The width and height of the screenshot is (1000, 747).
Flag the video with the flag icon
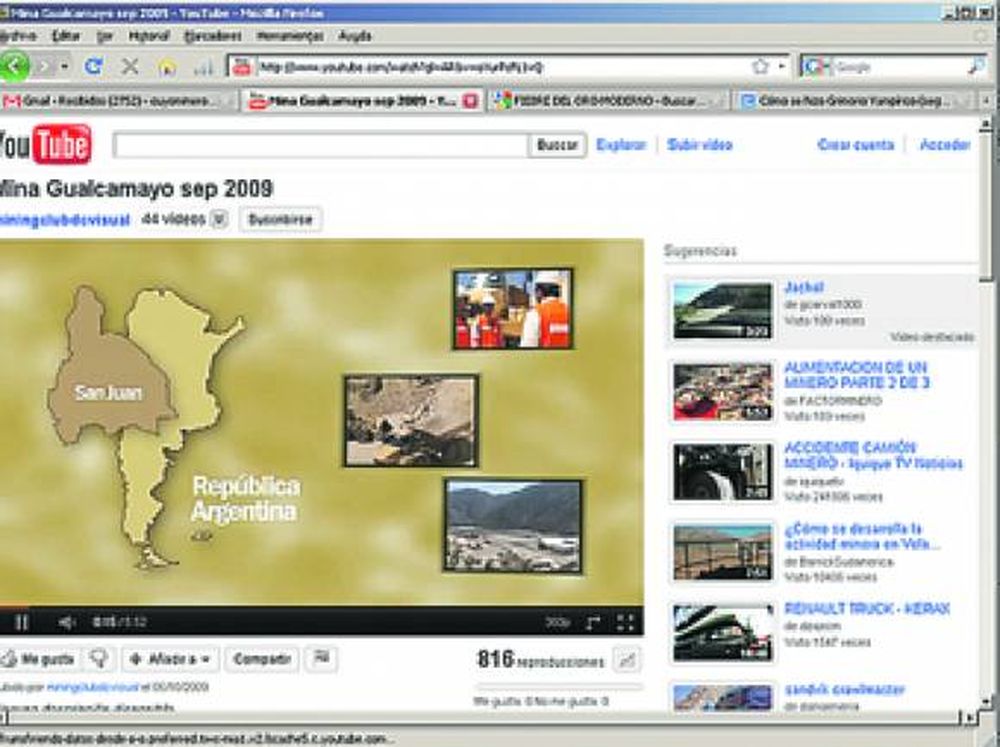click(x=321, y=659)
